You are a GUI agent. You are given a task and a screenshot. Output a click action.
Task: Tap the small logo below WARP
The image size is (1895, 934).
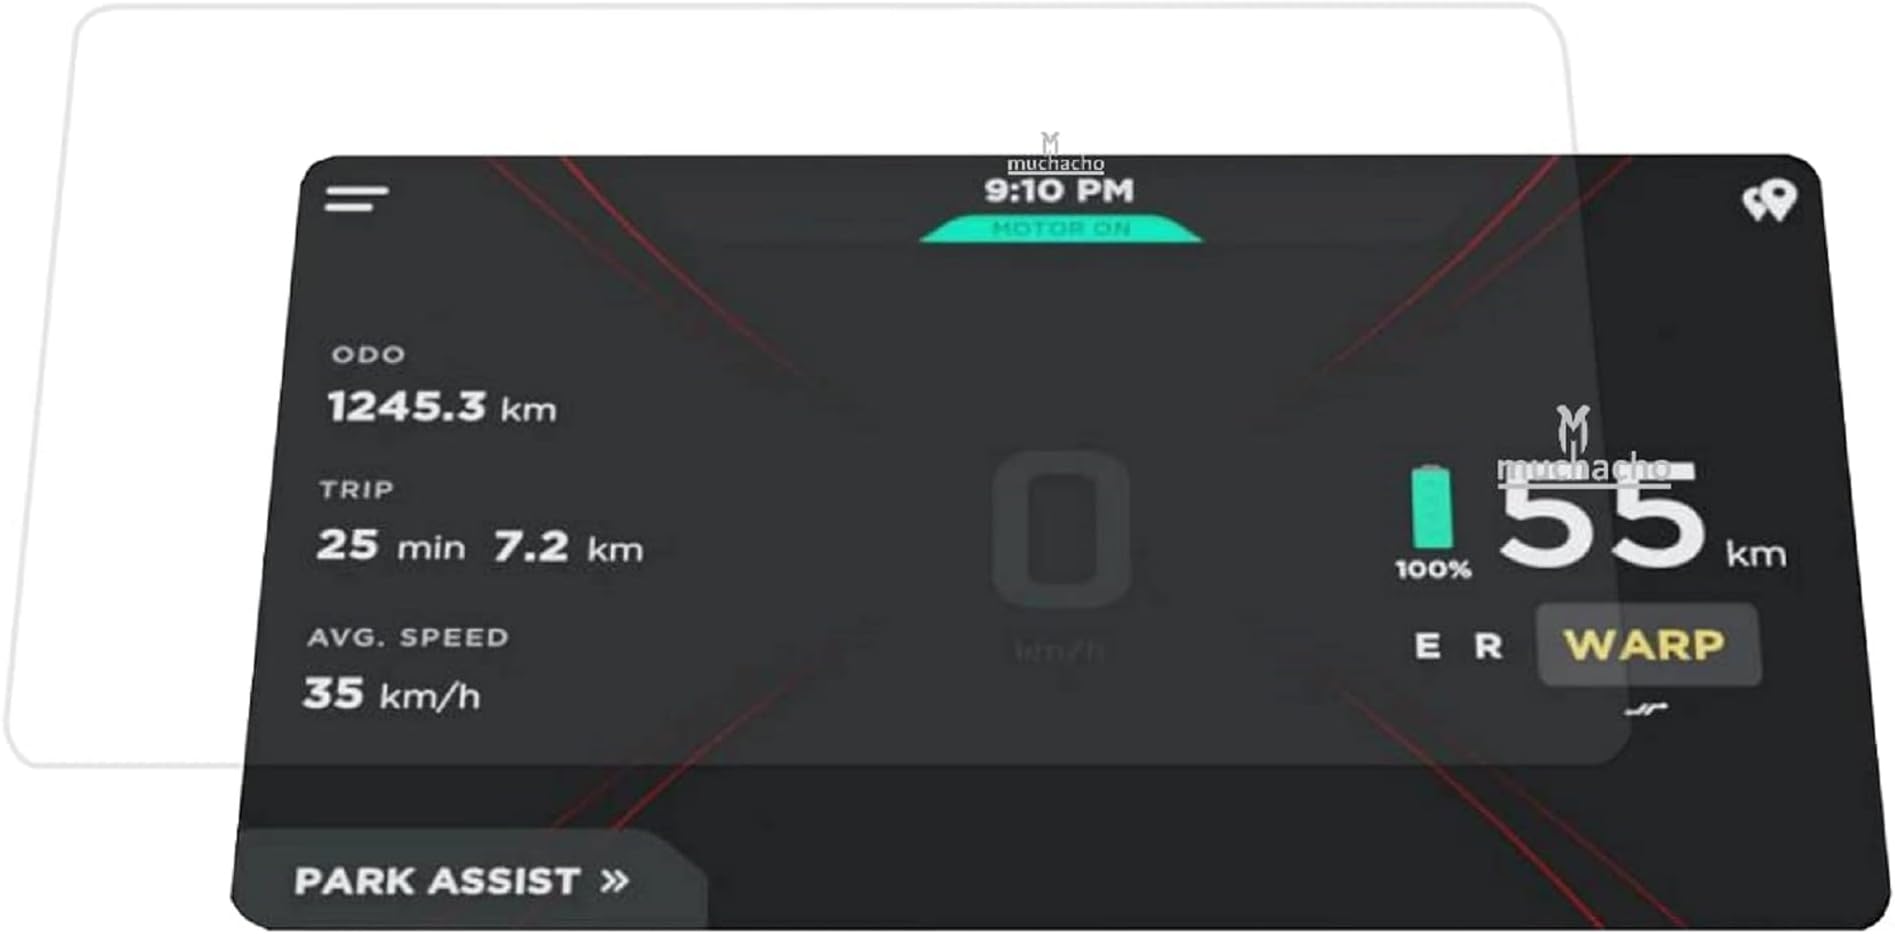(x=1646, y=710)
